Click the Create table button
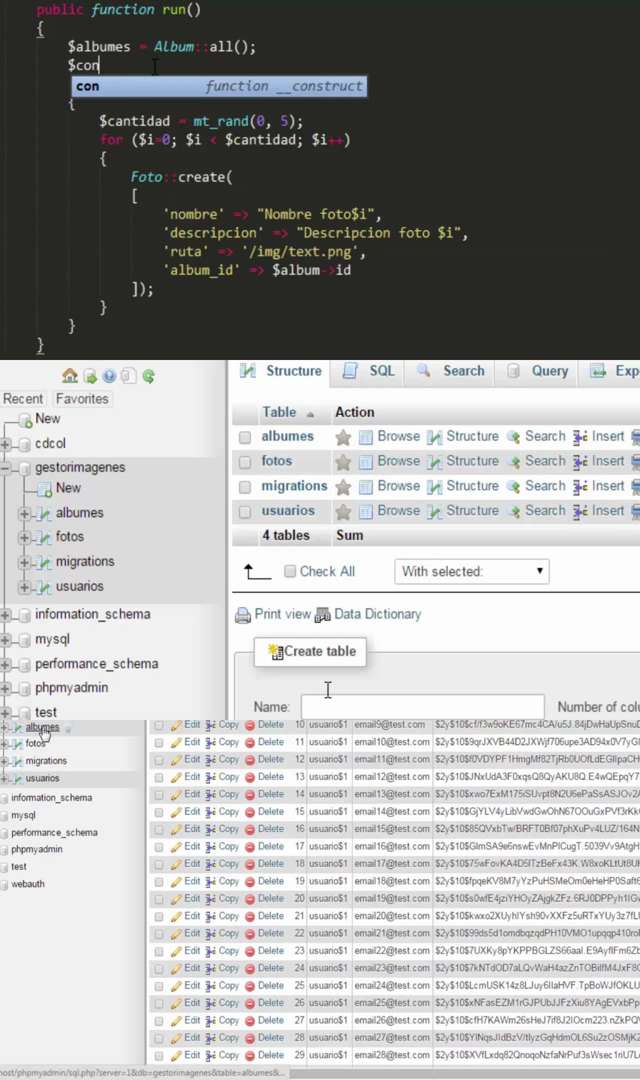 pyautogui.click(x=311, y=652)
